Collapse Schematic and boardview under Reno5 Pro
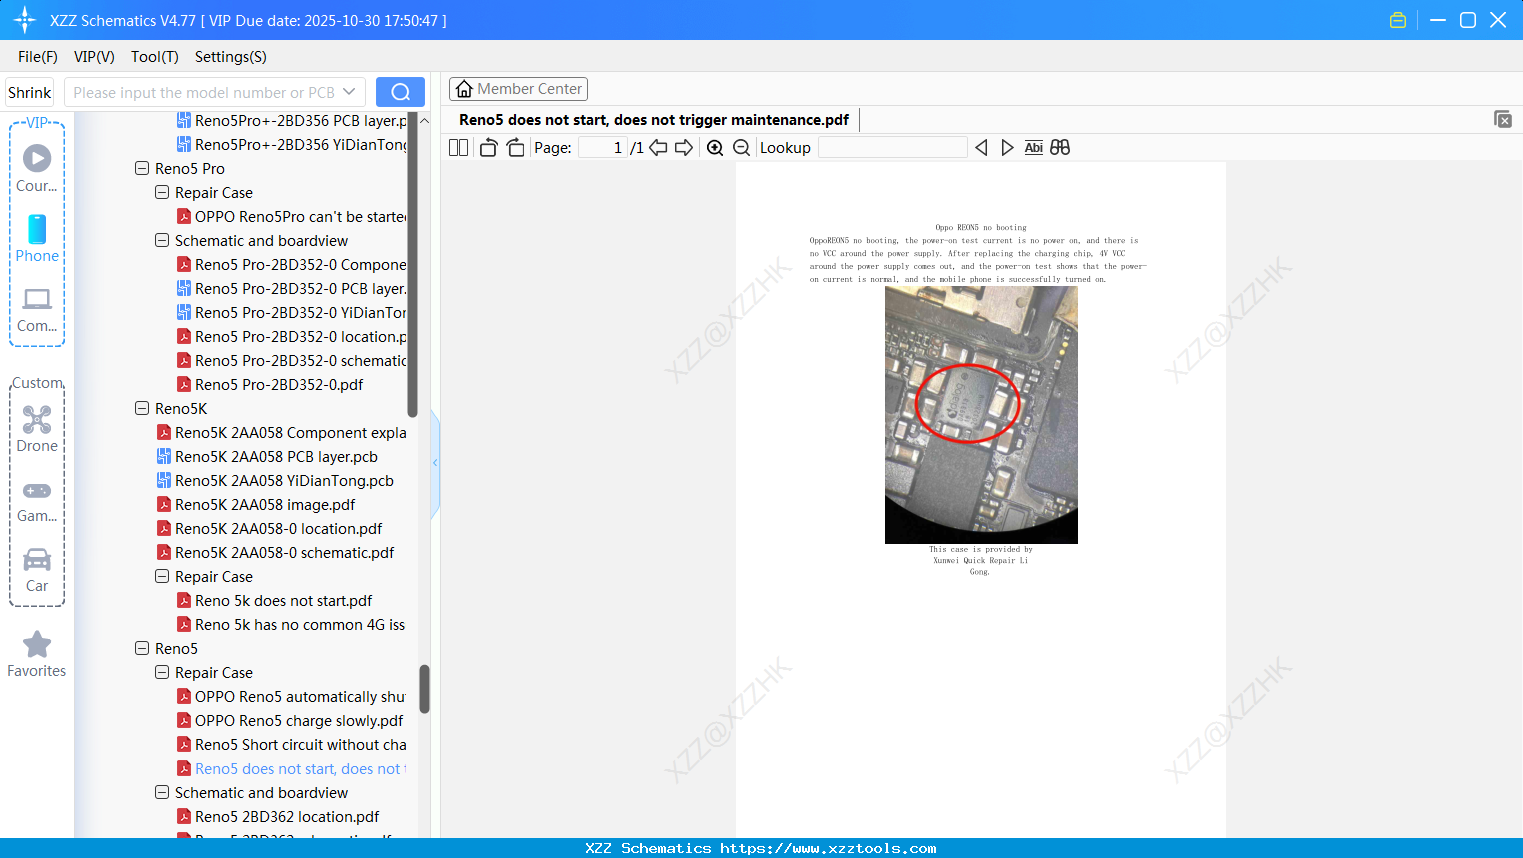This screenshot has width=1523, height=858. (x=162, y=240)
